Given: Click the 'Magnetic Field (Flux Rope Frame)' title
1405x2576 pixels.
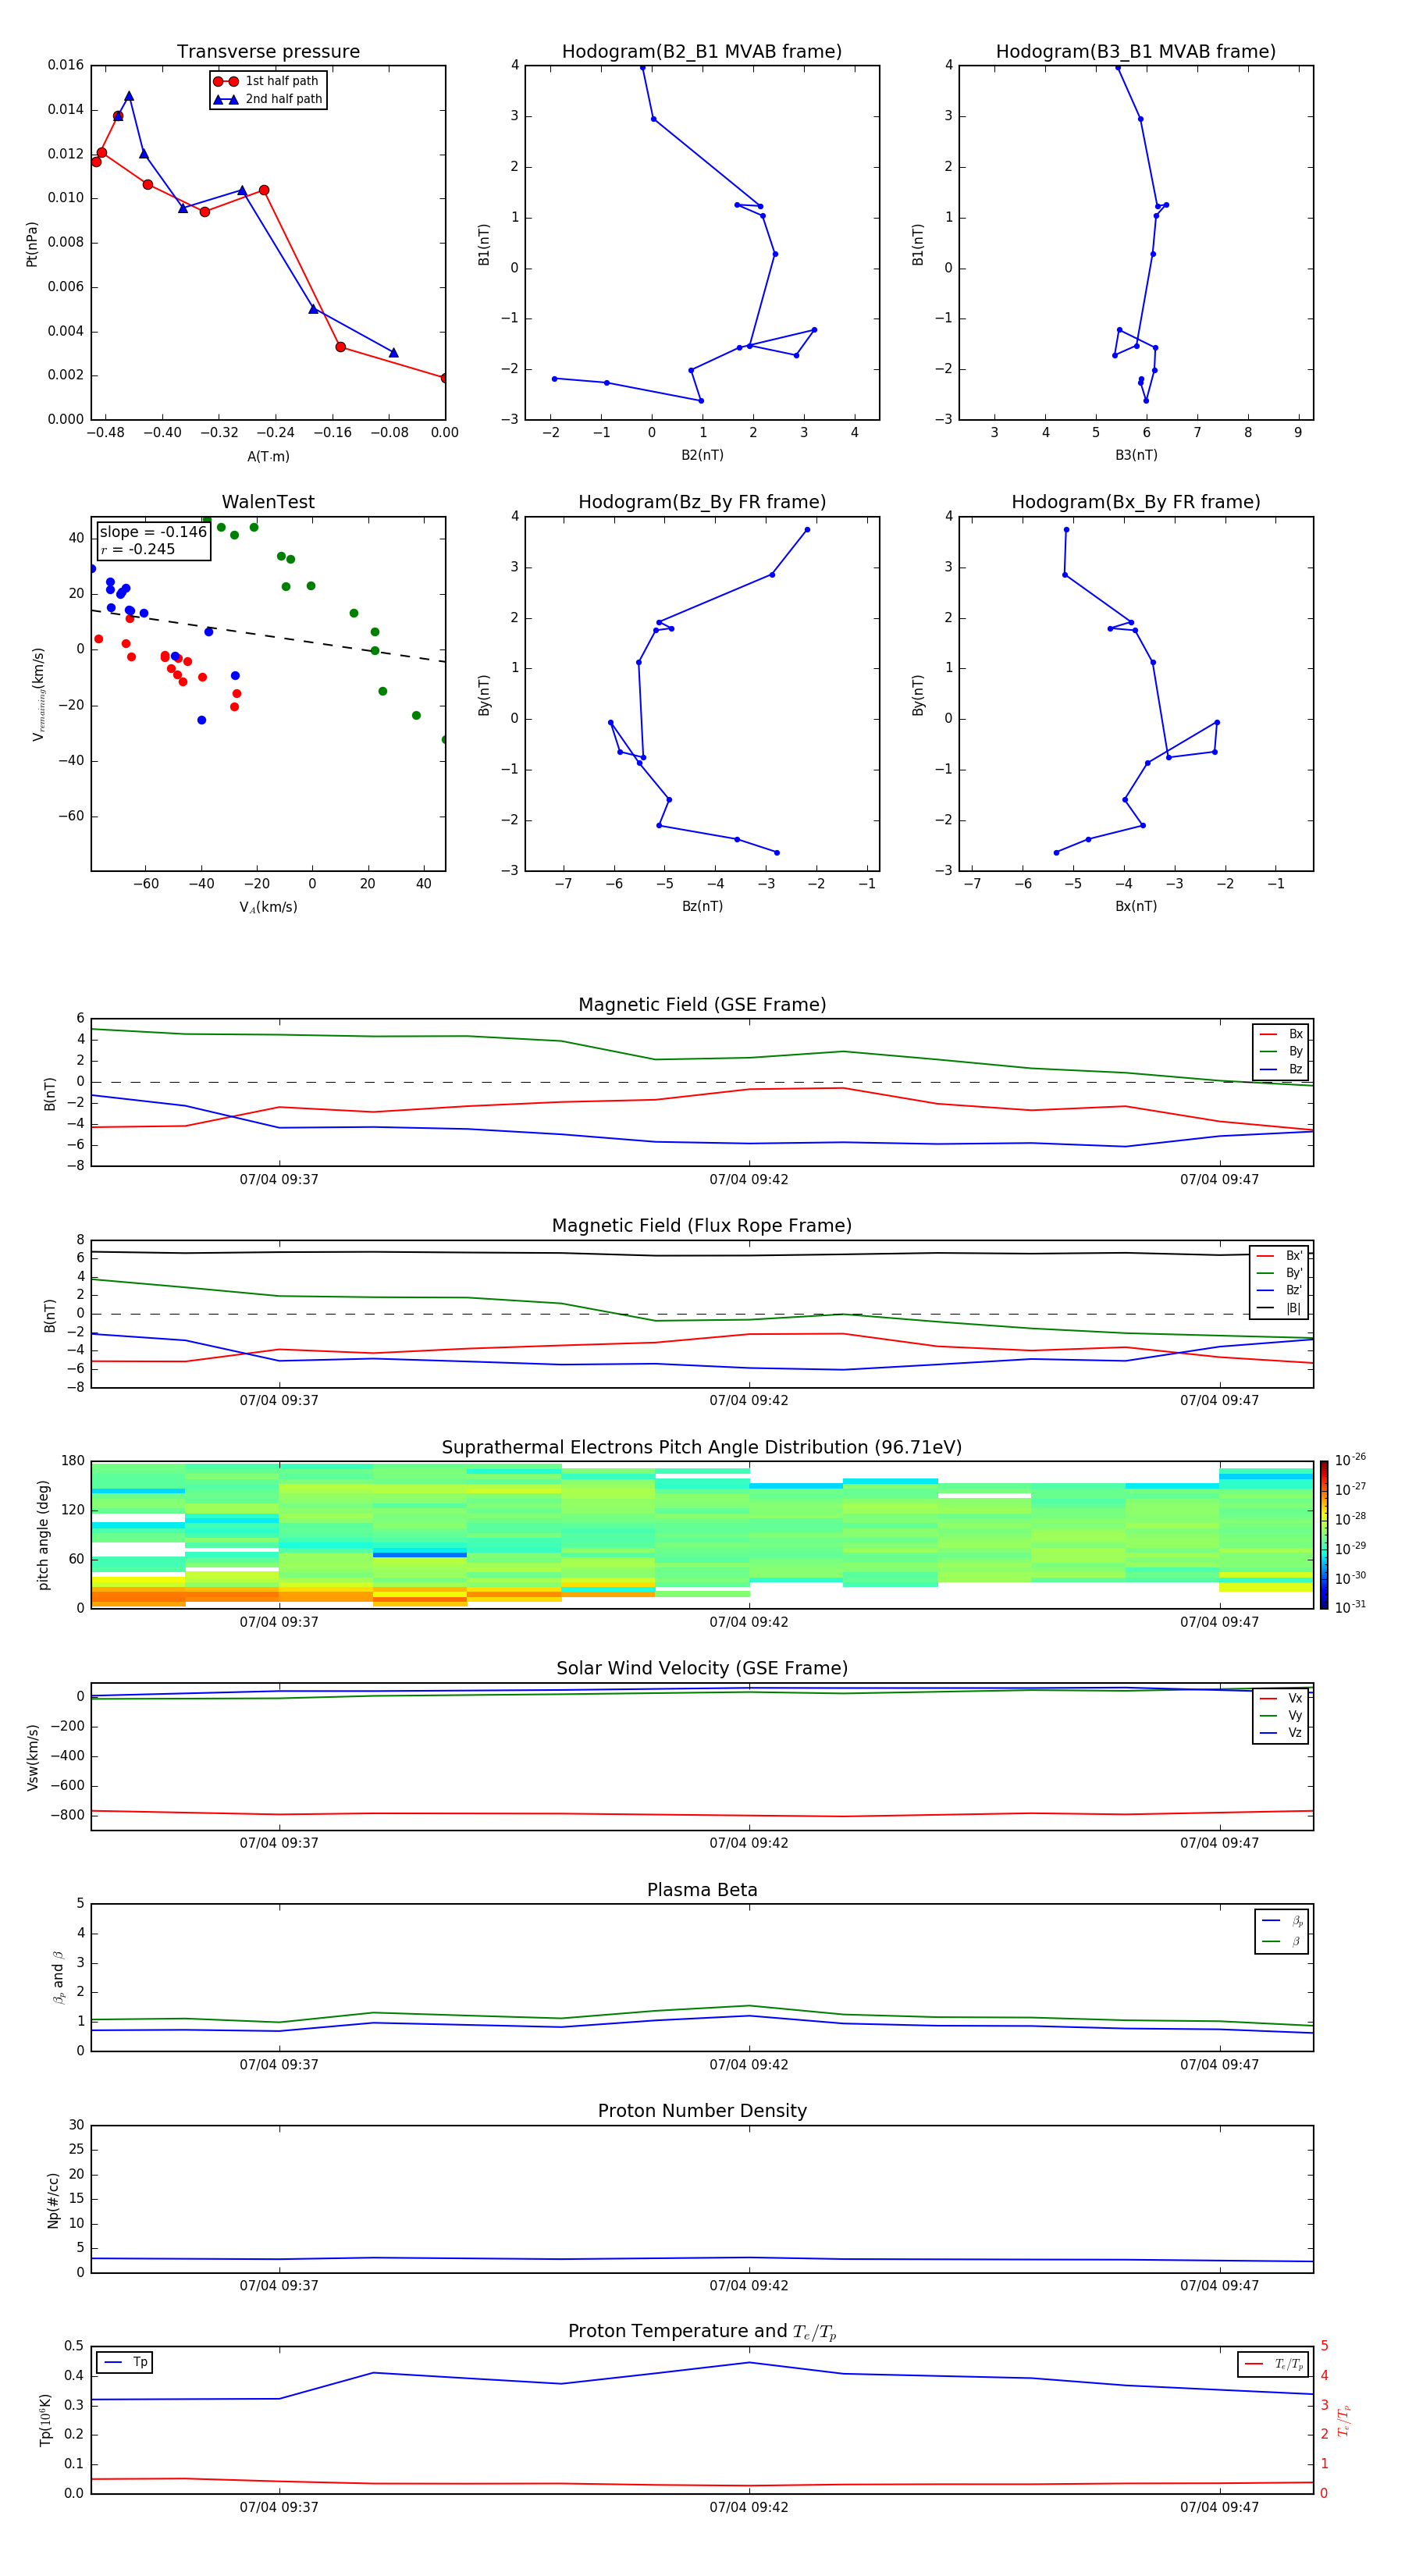Looking at the screenshot, I should click(x=702, y=1226).
